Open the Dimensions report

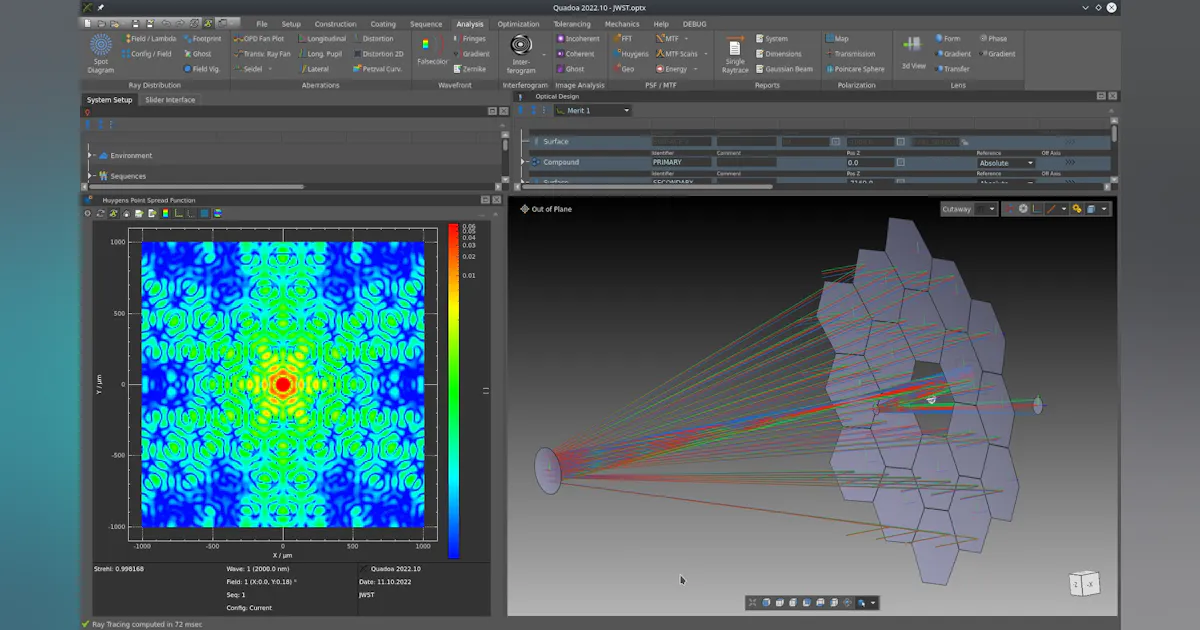click(778, 54)
